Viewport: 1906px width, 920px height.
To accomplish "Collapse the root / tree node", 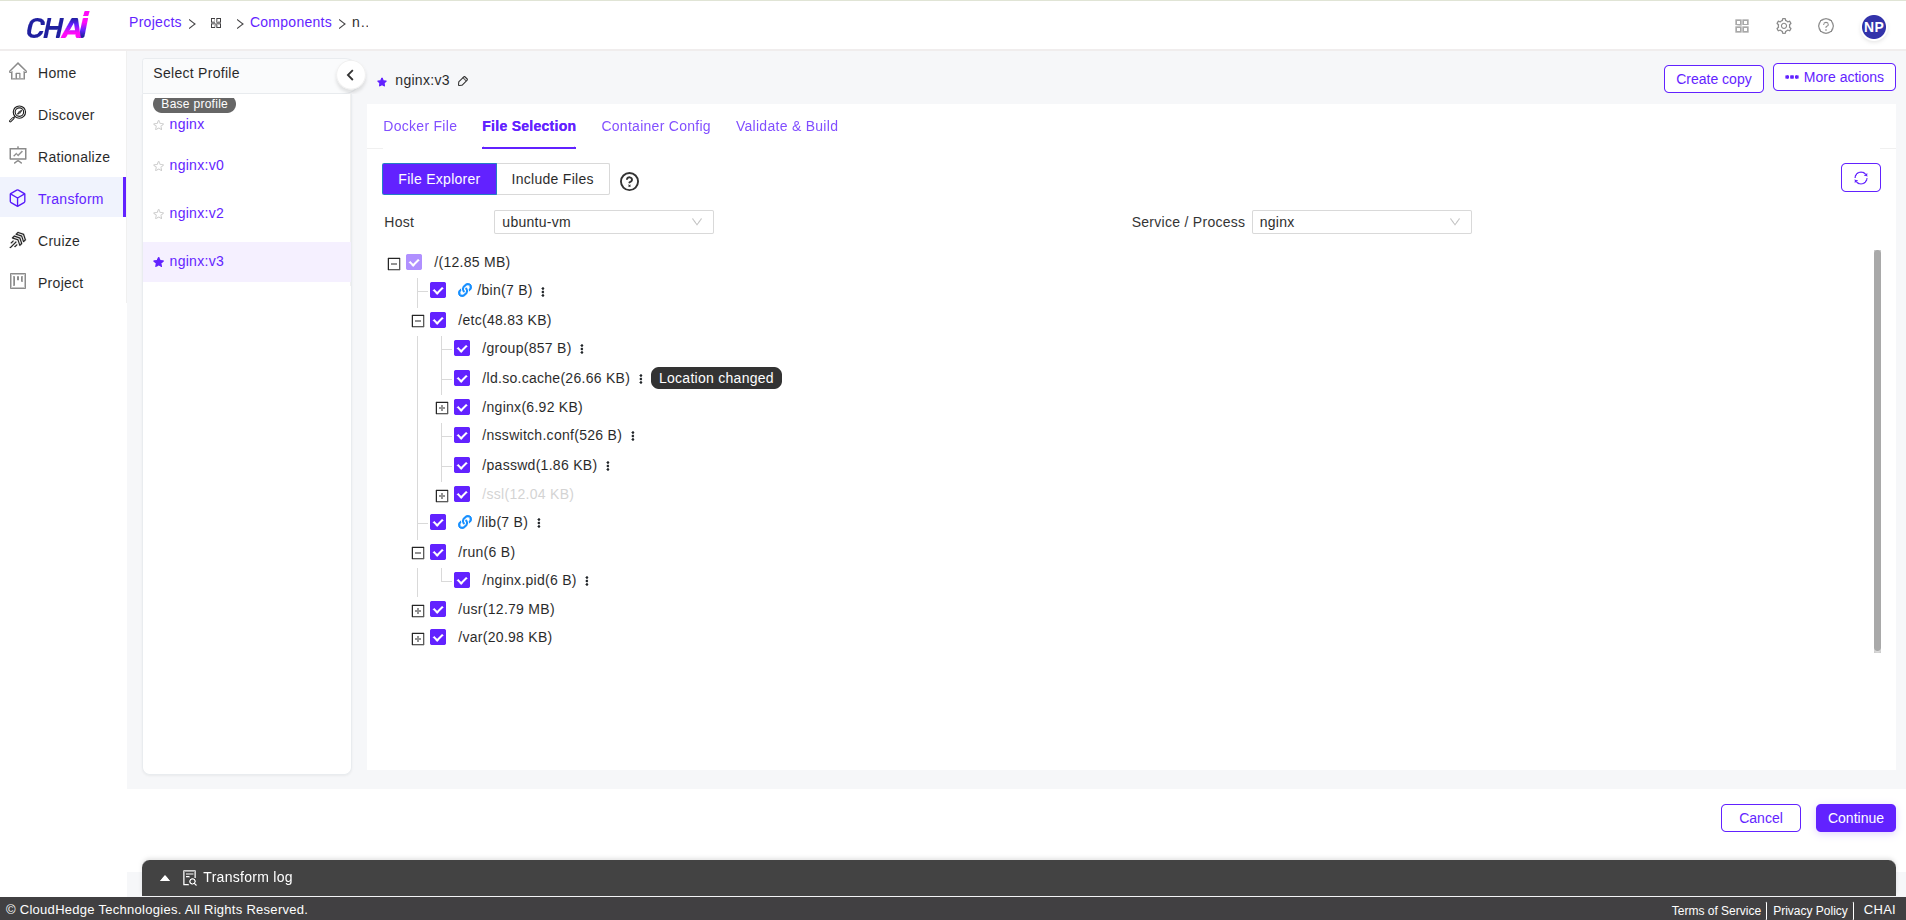I will coord(394,264).
